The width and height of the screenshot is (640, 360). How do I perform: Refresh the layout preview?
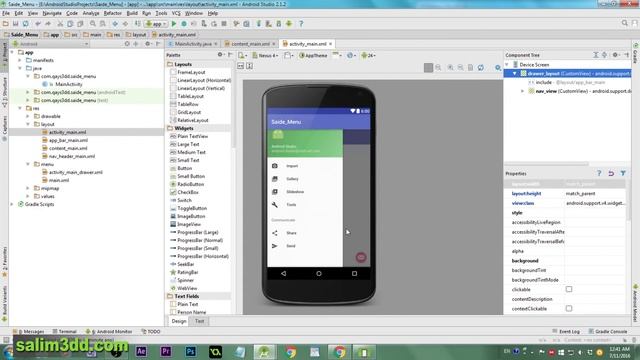(x=481, y=67)
